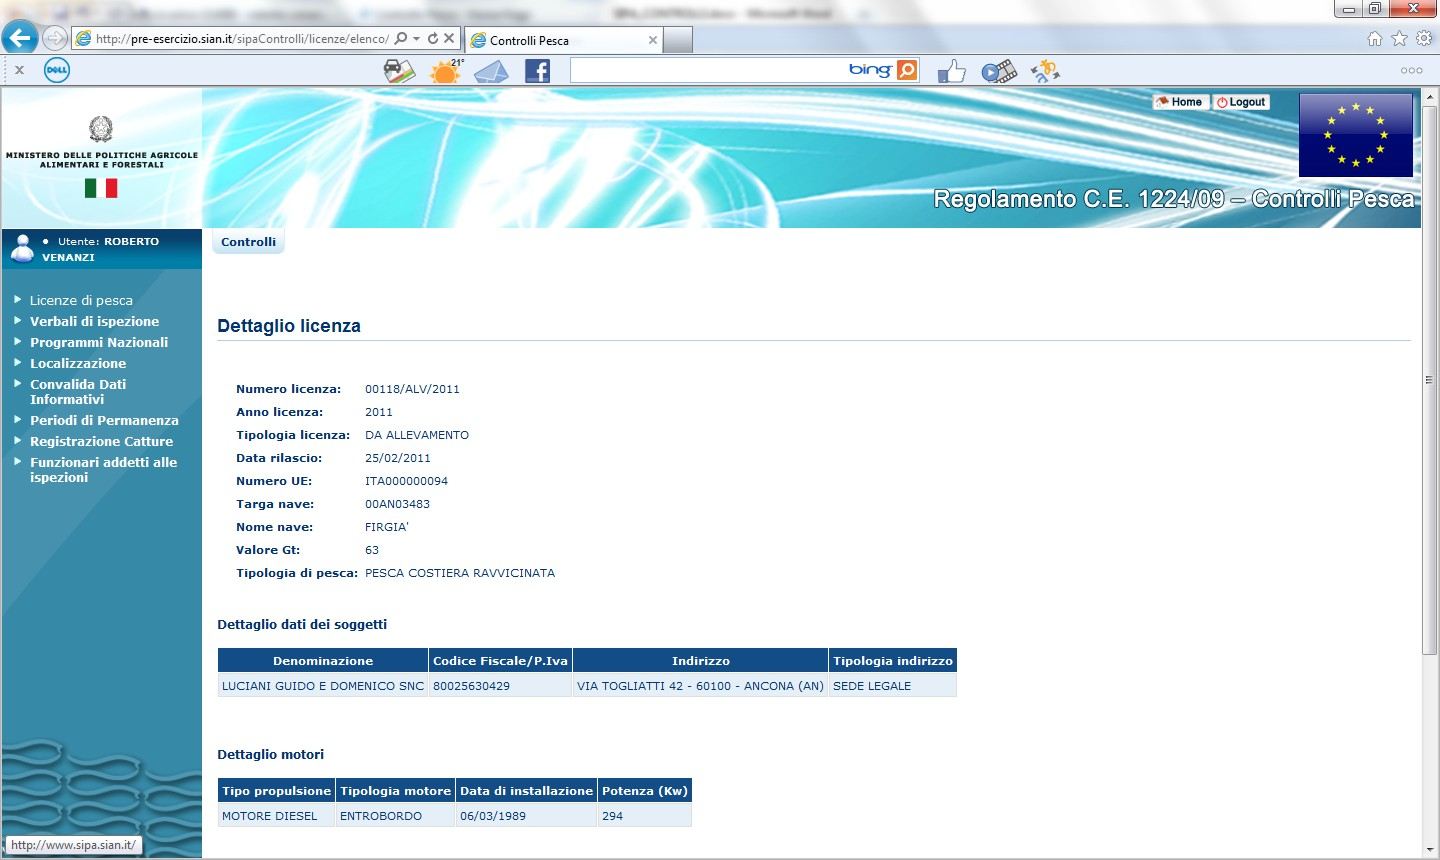Open a new blank tab
Image resolution: width=1440 pixels, height=860 pixels.
point(678,40)
